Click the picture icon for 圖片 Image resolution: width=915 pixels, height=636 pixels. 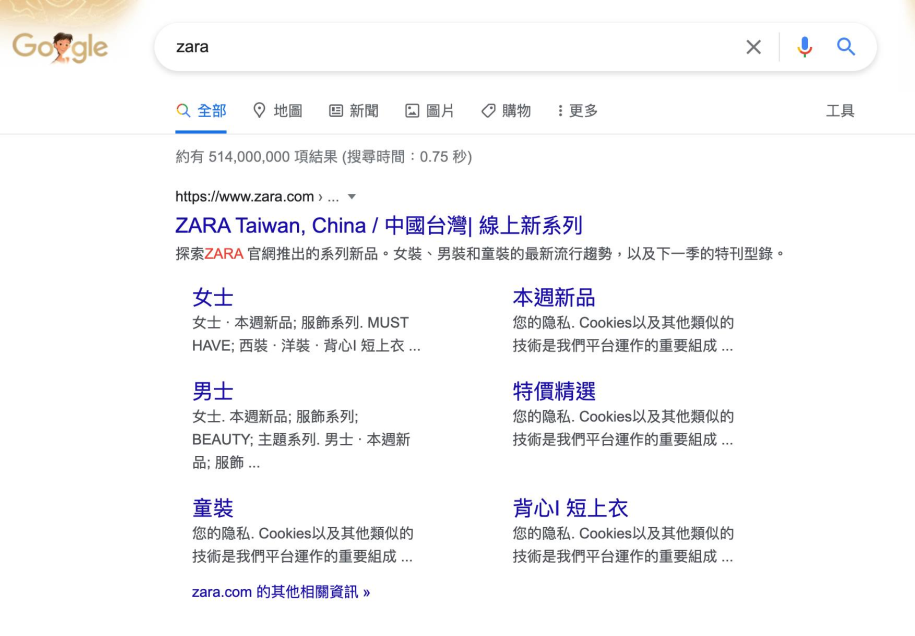click(x=412, y=110)
